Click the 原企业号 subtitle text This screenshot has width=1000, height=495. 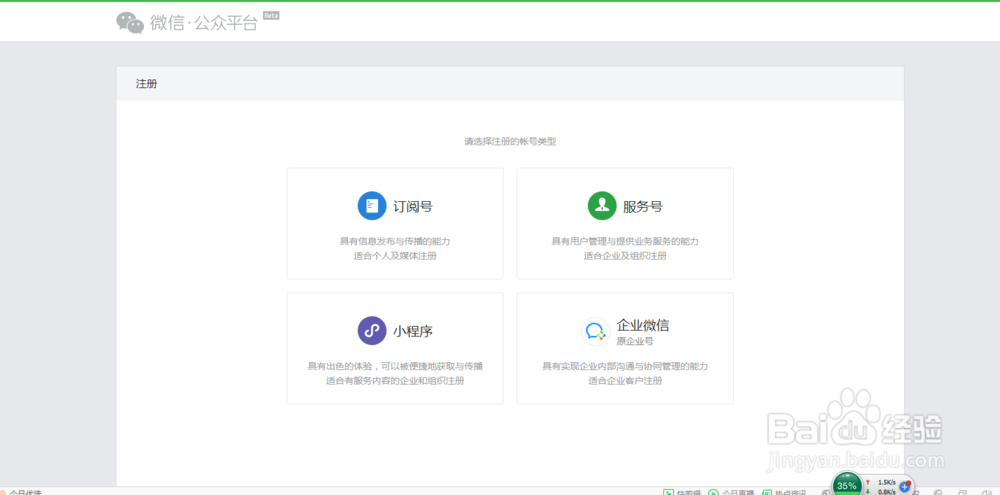pos(635,341)
